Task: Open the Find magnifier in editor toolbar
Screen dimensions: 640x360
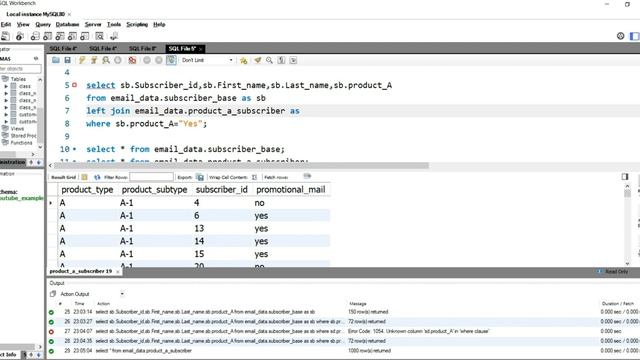Action: point(269,60)
